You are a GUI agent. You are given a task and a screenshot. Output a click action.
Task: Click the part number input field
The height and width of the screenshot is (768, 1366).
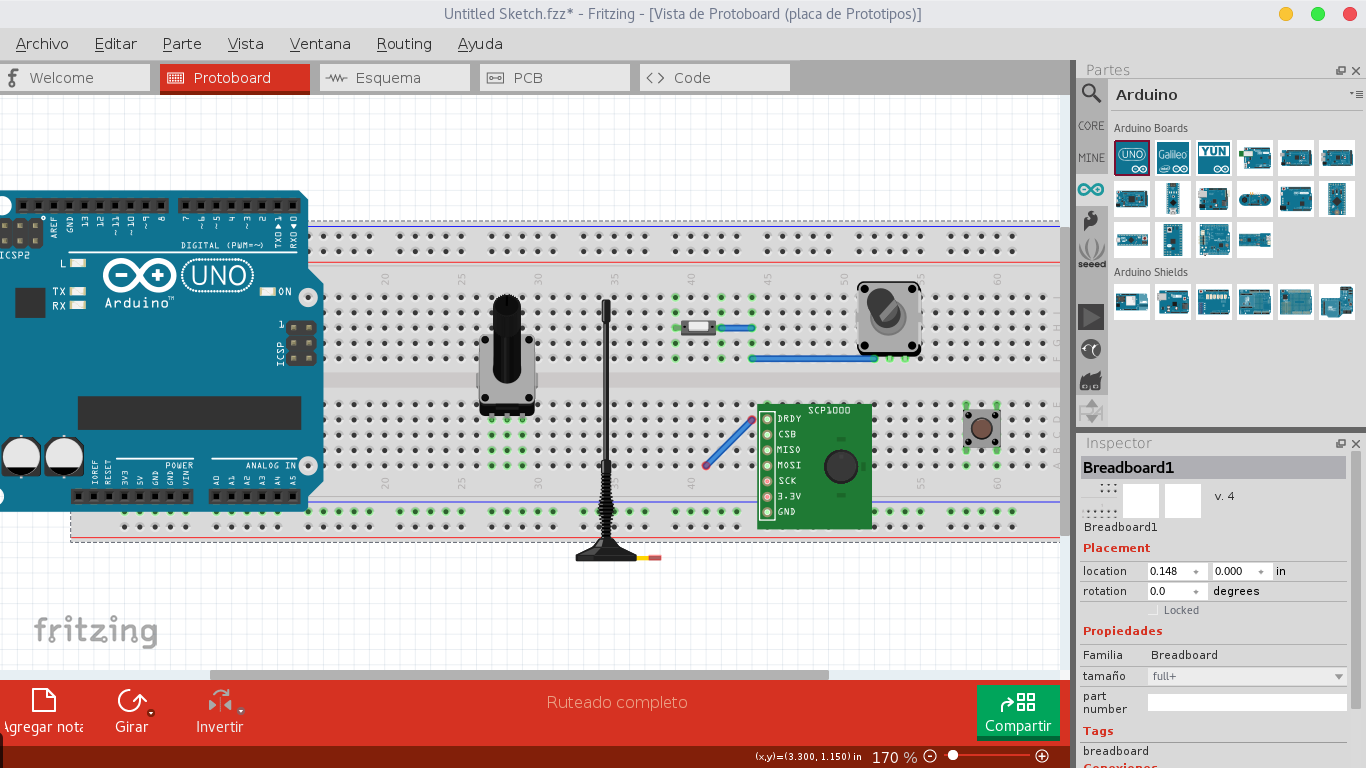[1247, 702]
